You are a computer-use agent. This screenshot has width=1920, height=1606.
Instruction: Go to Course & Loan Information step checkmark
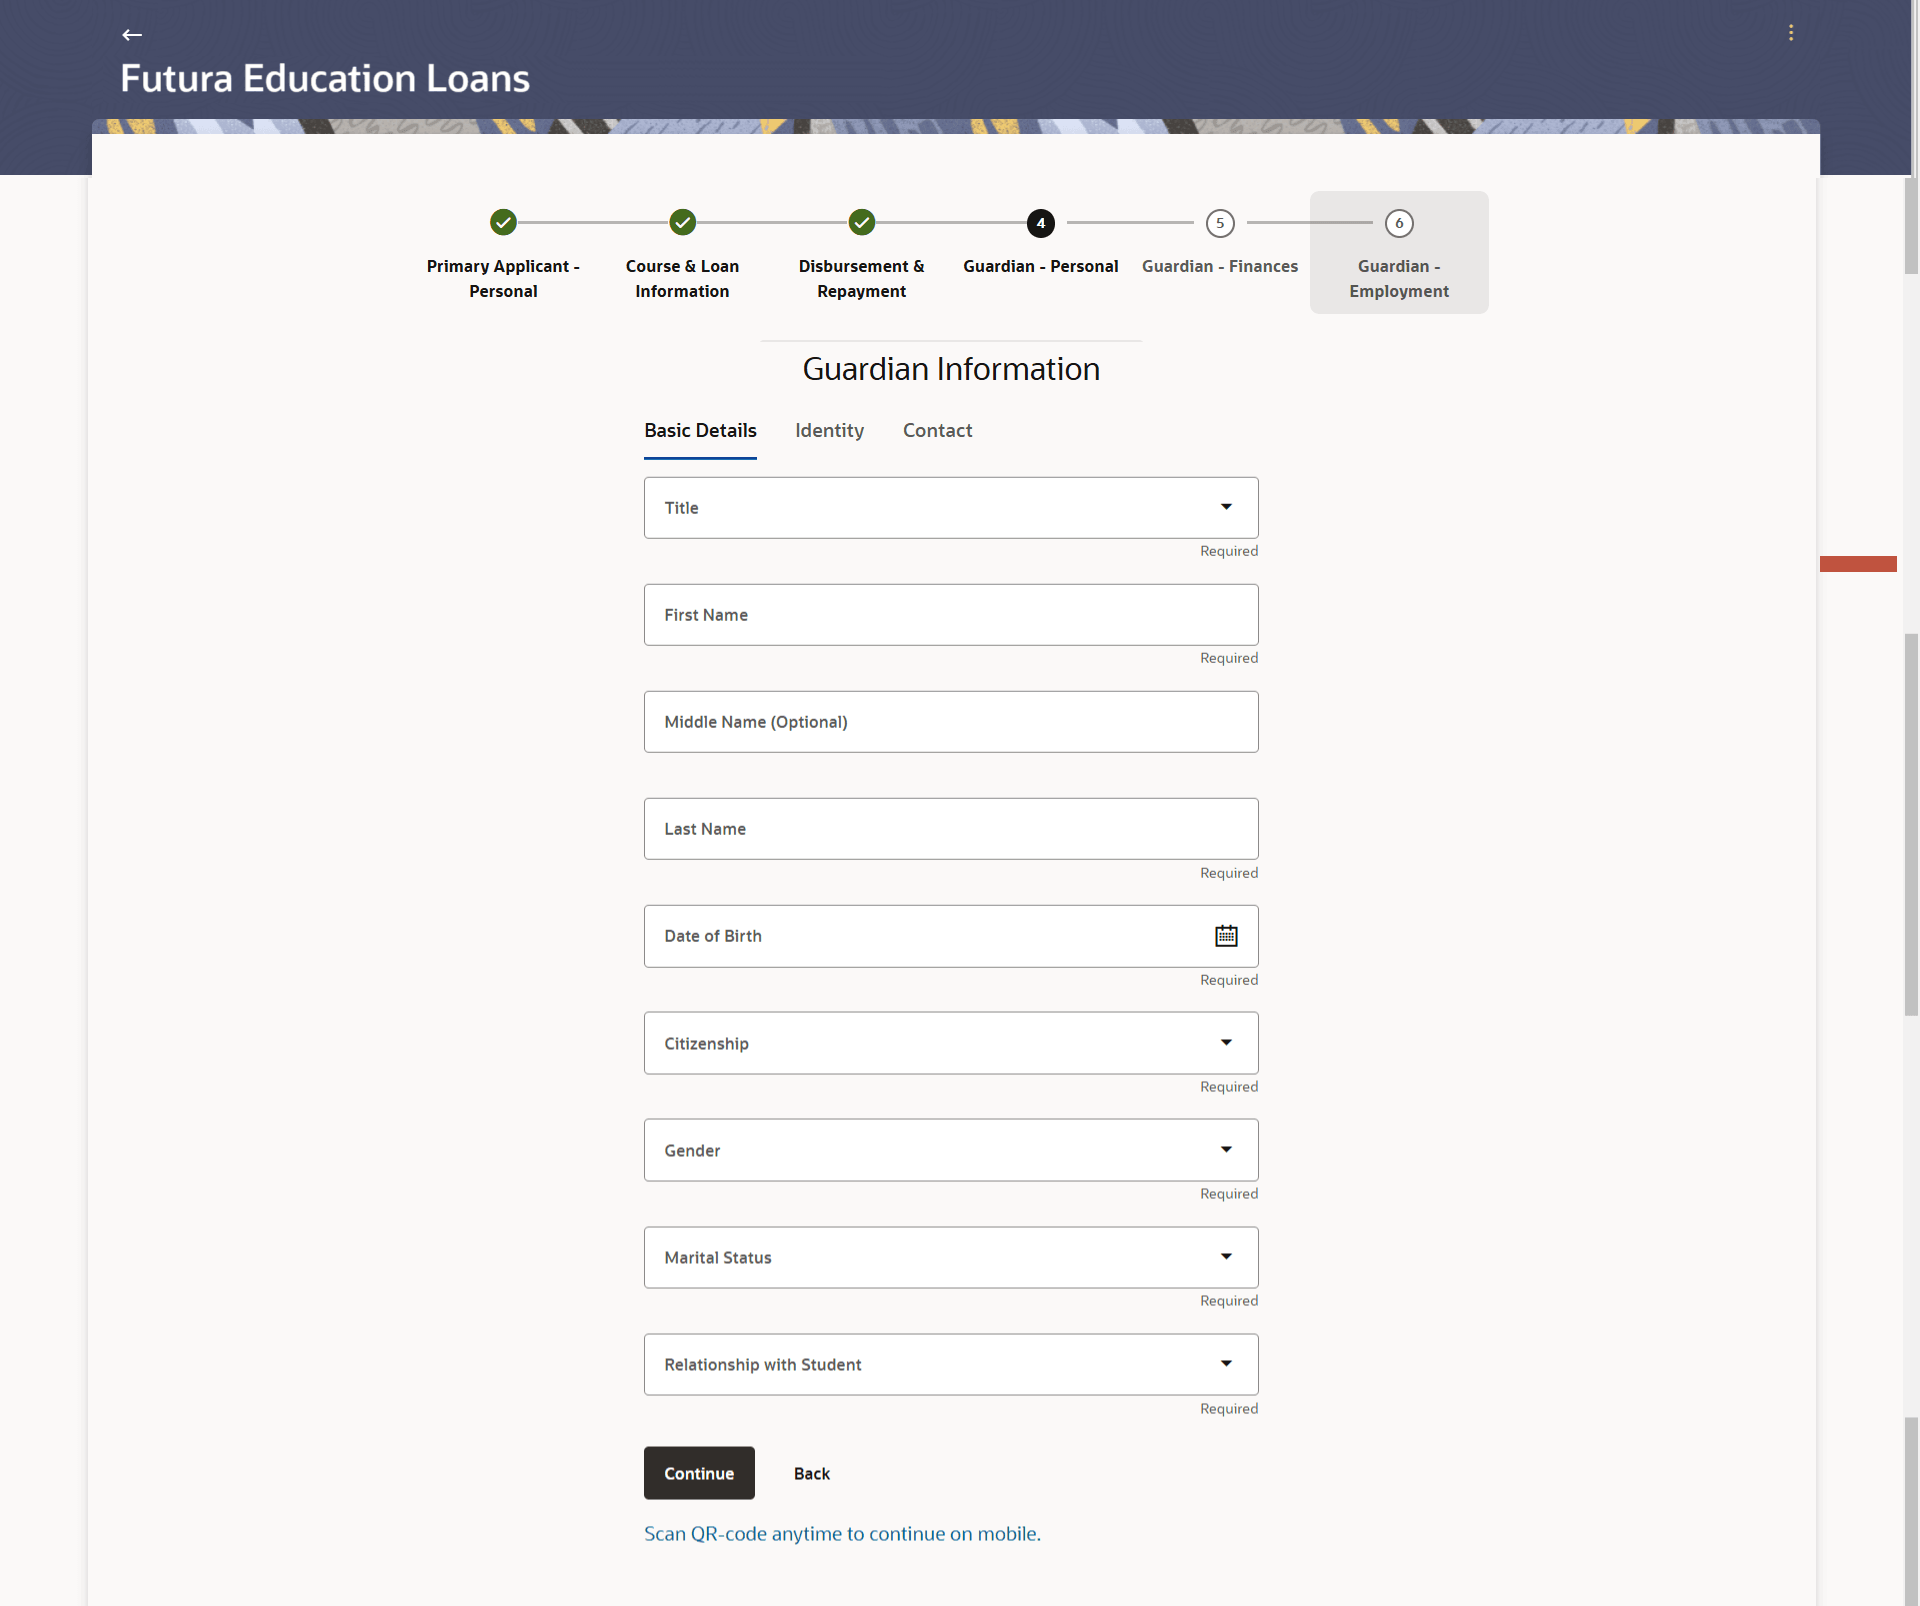[682, 222]
